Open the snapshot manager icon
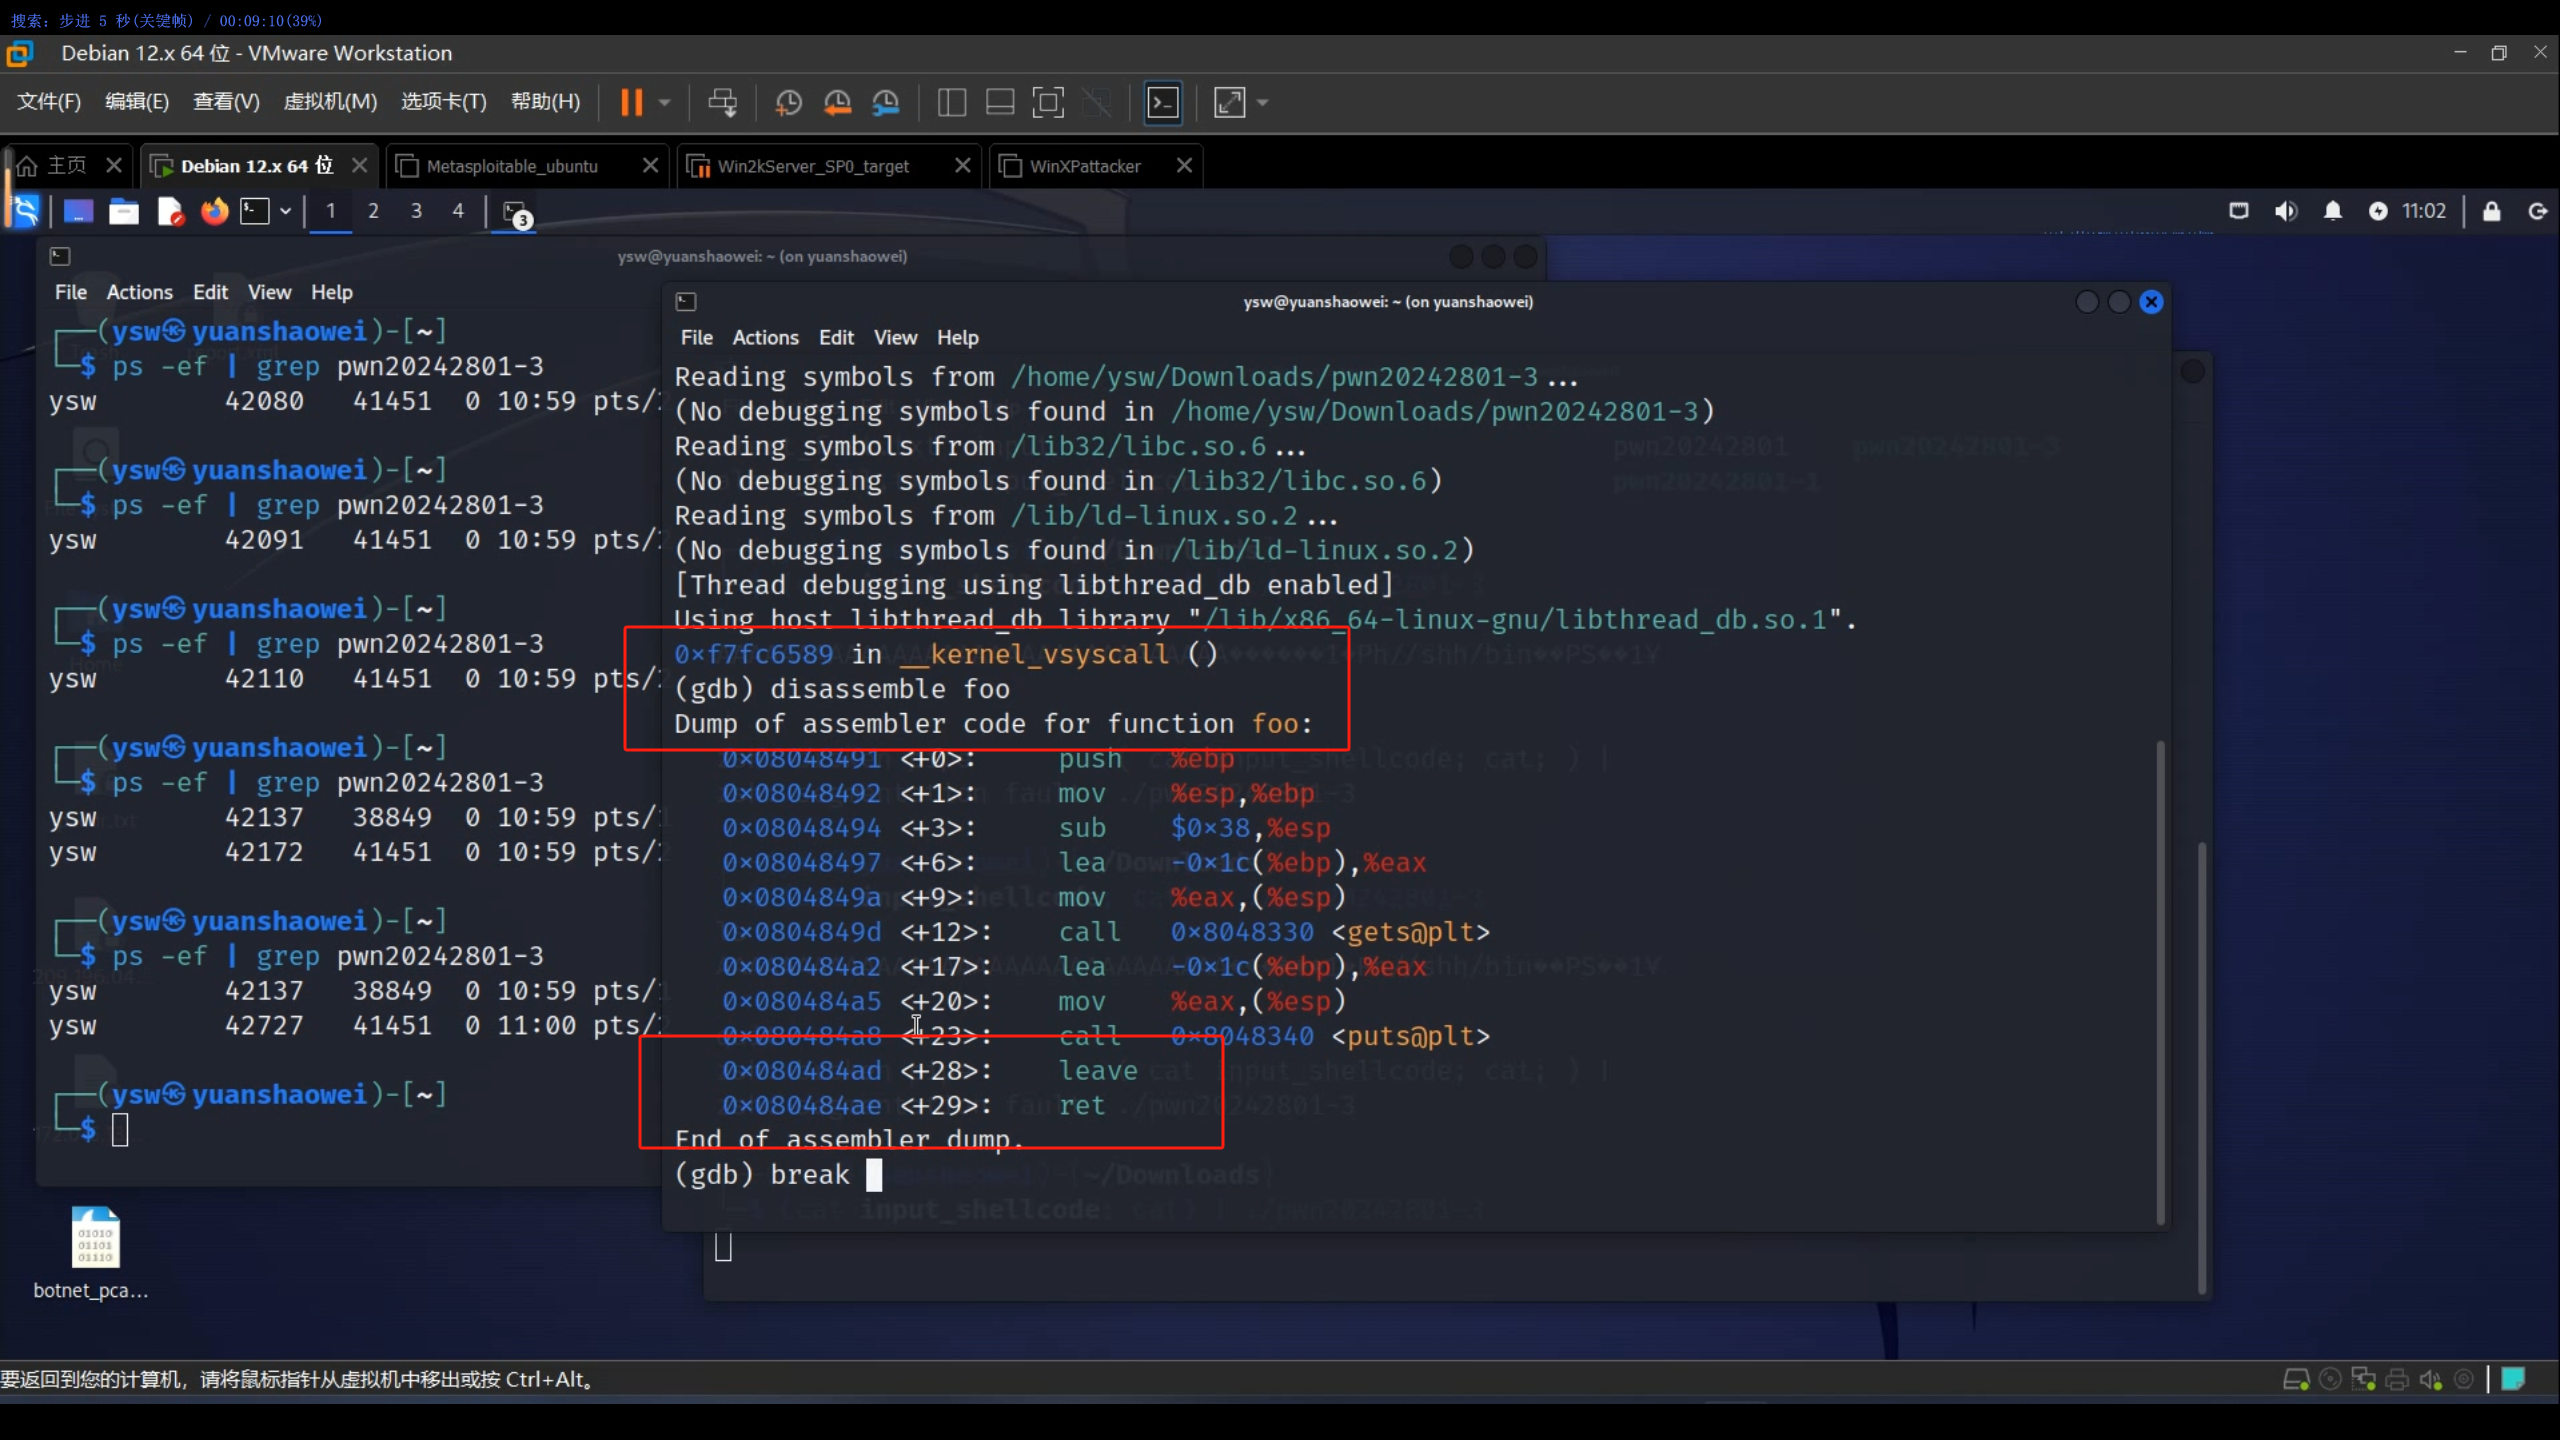2560x1440 pixels. [886, 102]
